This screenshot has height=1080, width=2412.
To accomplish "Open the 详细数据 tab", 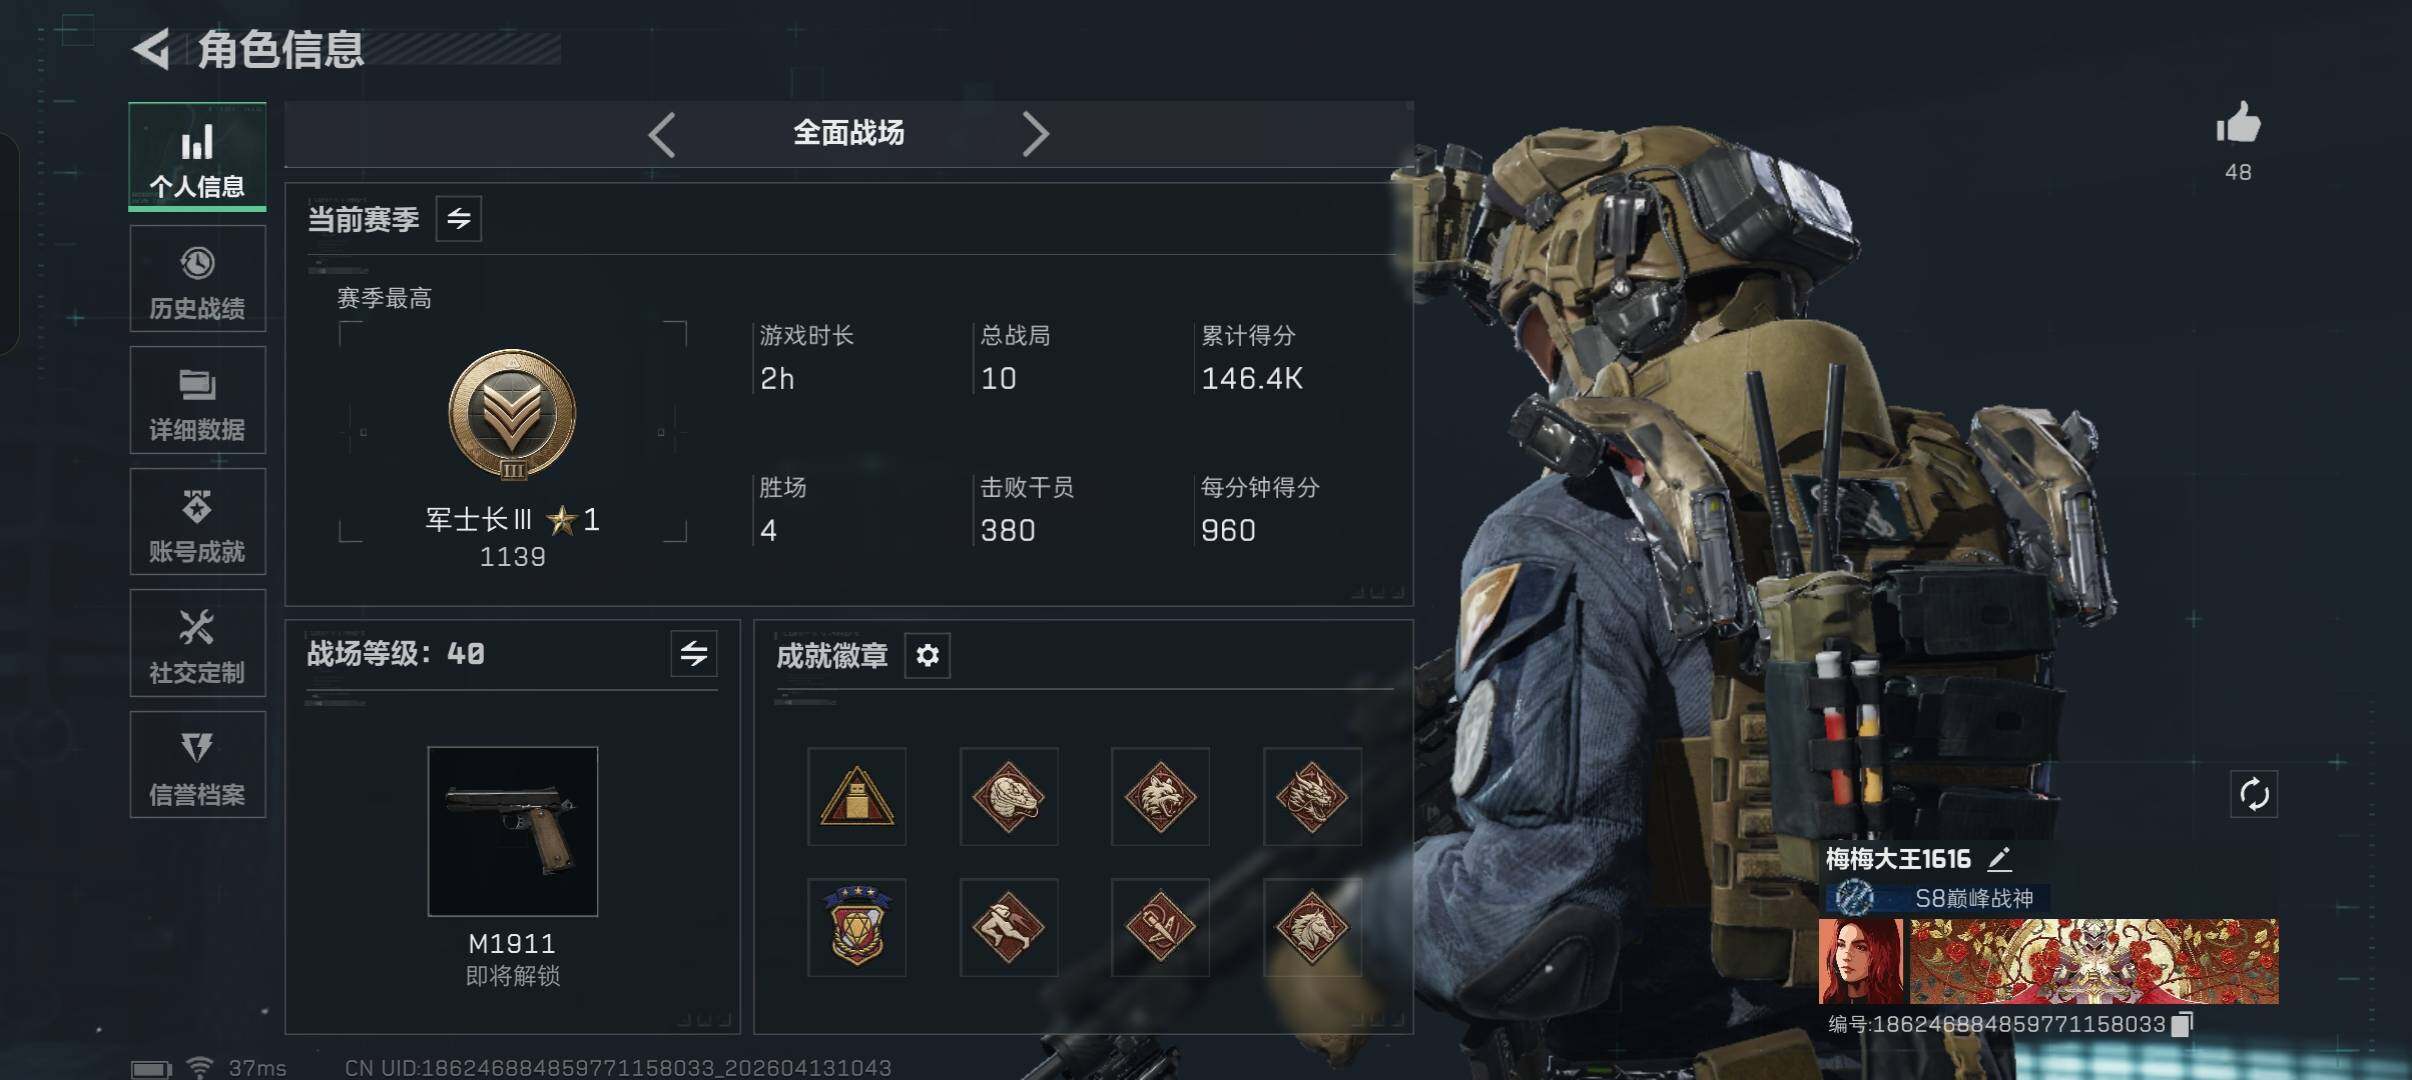I will pyautogui.click(x=198, y=400).
